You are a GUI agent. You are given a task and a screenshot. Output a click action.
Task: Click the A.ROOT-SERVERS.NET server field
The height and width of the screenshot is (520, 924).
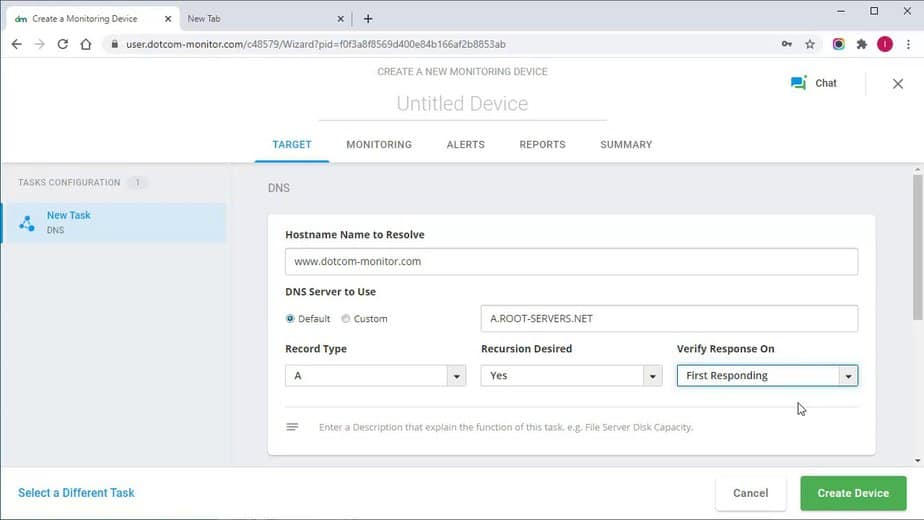point(669,318)
